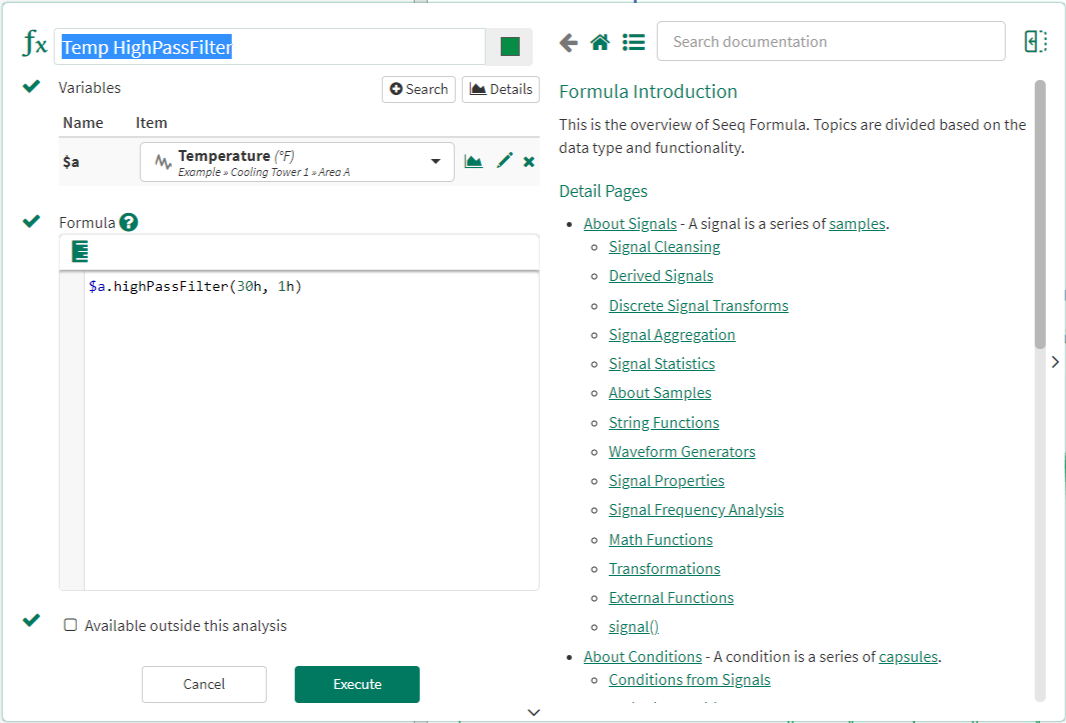1066x723 pixels.
Task: Click the Search documentation input field
Action: [x=830, y=42]
